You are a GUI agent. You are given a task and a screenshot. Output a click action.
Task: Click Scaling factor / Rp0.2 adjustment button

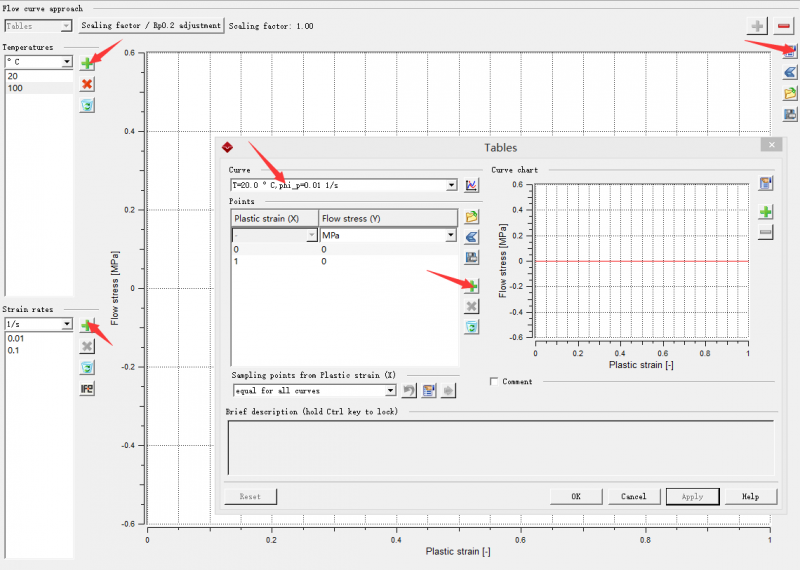point(151,26)
